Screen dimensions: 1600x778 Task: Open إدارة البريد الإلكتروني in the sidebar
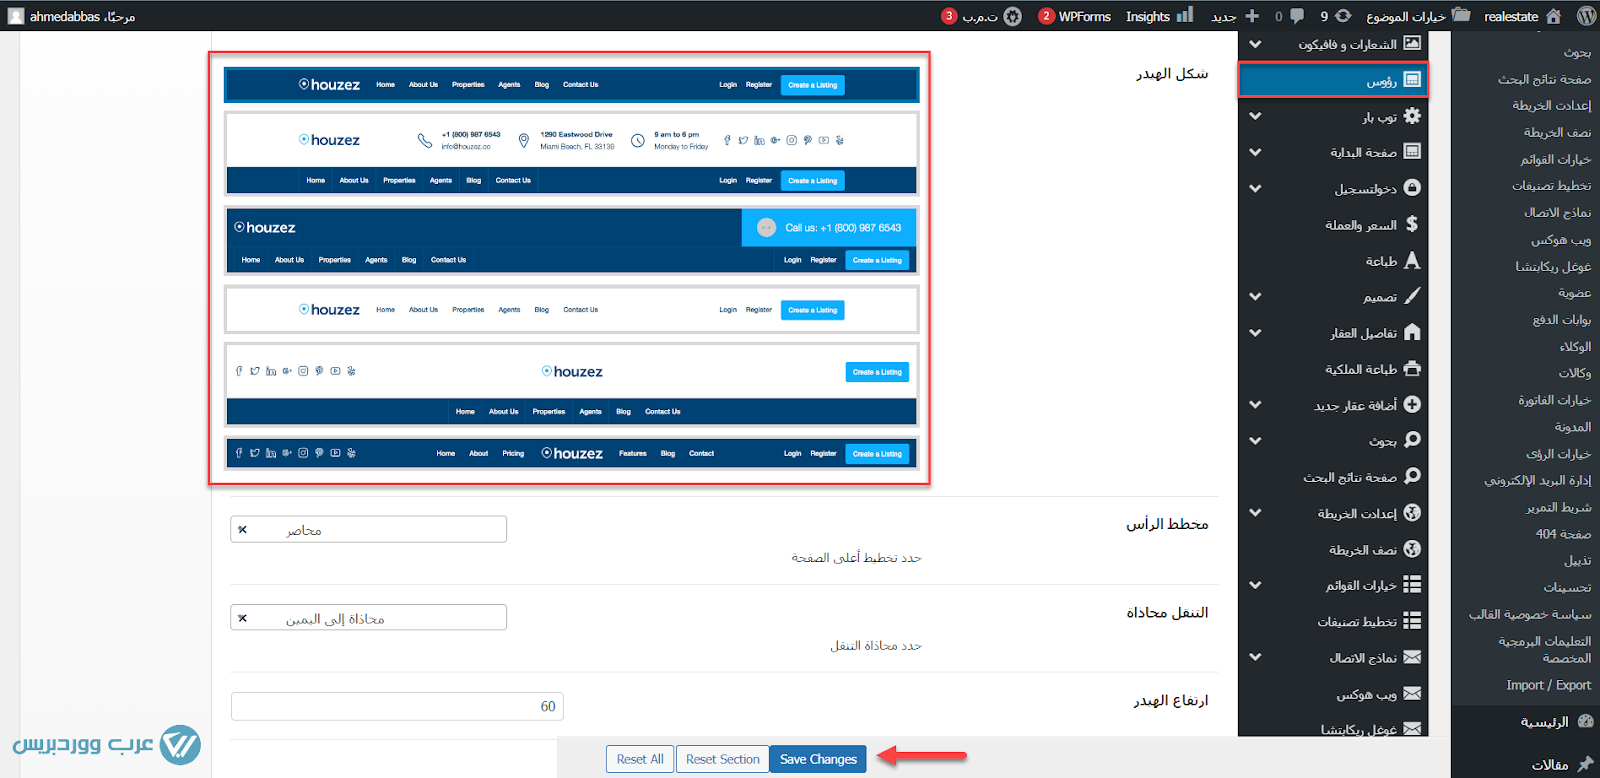[1538, 480]
